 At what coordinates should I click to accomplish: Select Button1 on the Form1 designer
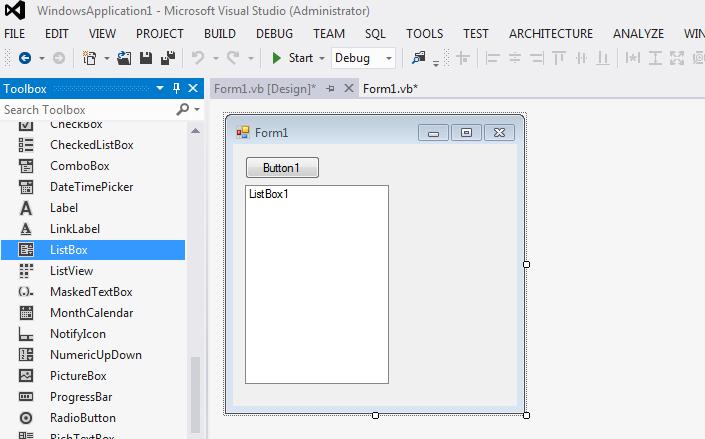[282, 168]
